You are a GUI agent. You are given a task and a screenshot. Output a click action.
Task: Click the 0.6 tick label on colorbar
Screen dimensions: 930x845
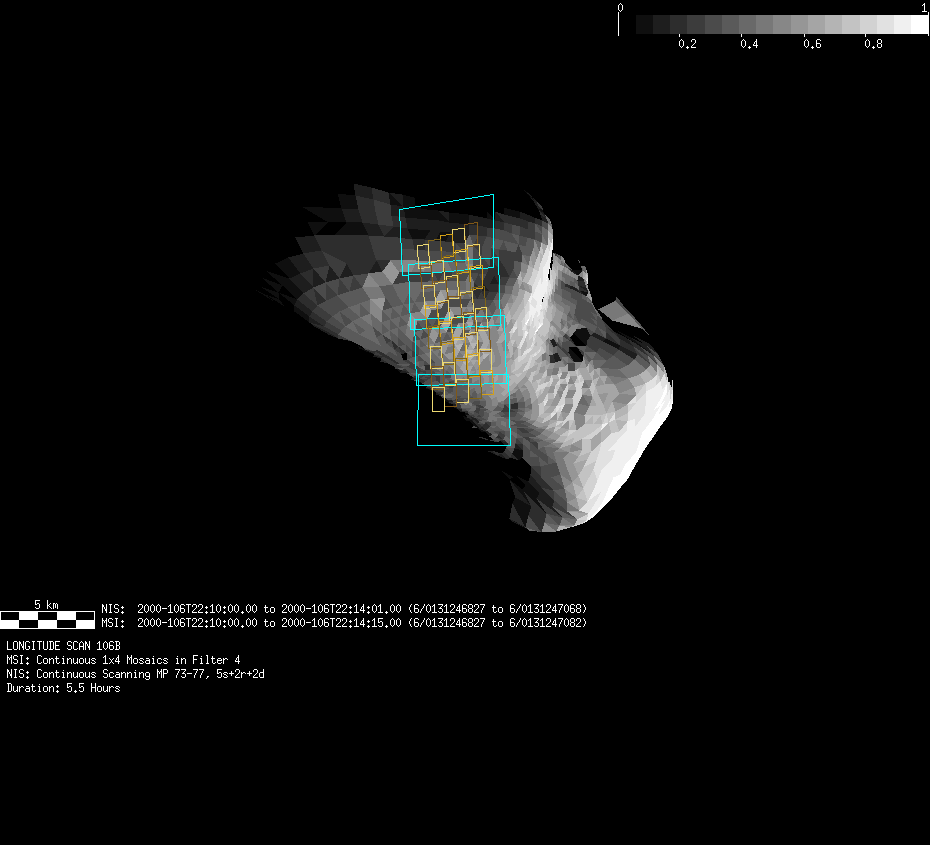point(811,45)
